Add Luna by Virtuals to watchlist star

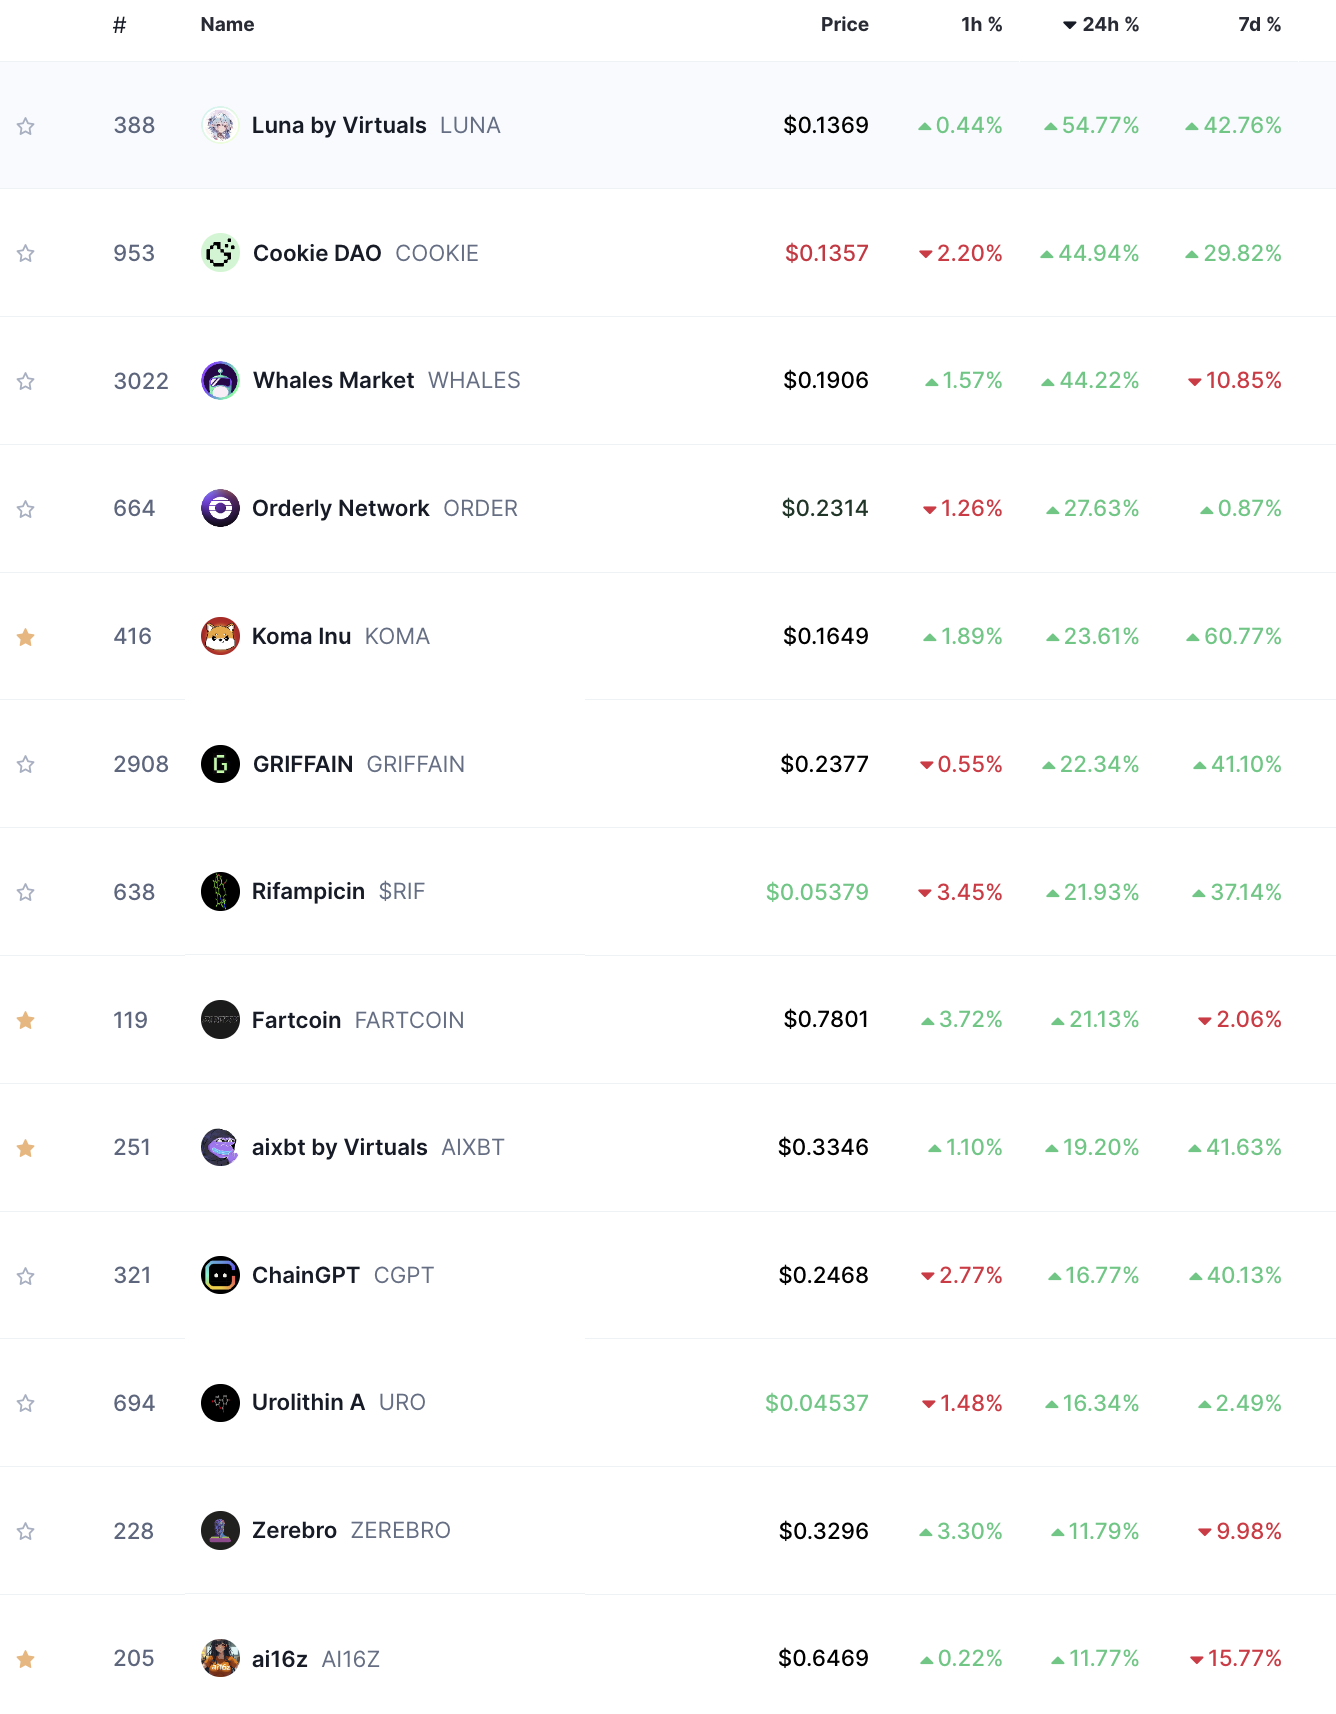[x=26, y=126]
